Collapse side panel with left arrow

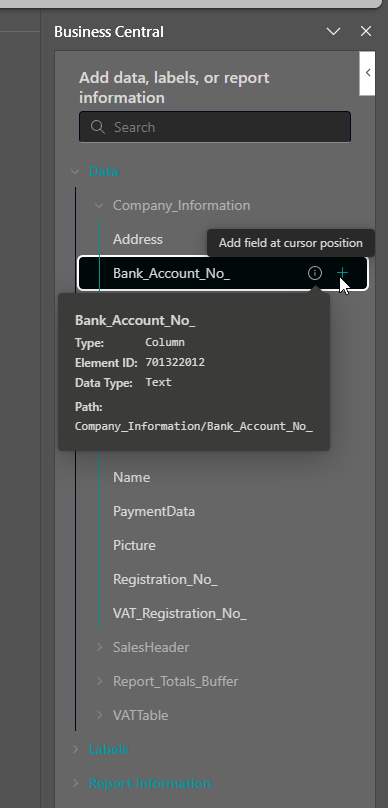[367, 73]
